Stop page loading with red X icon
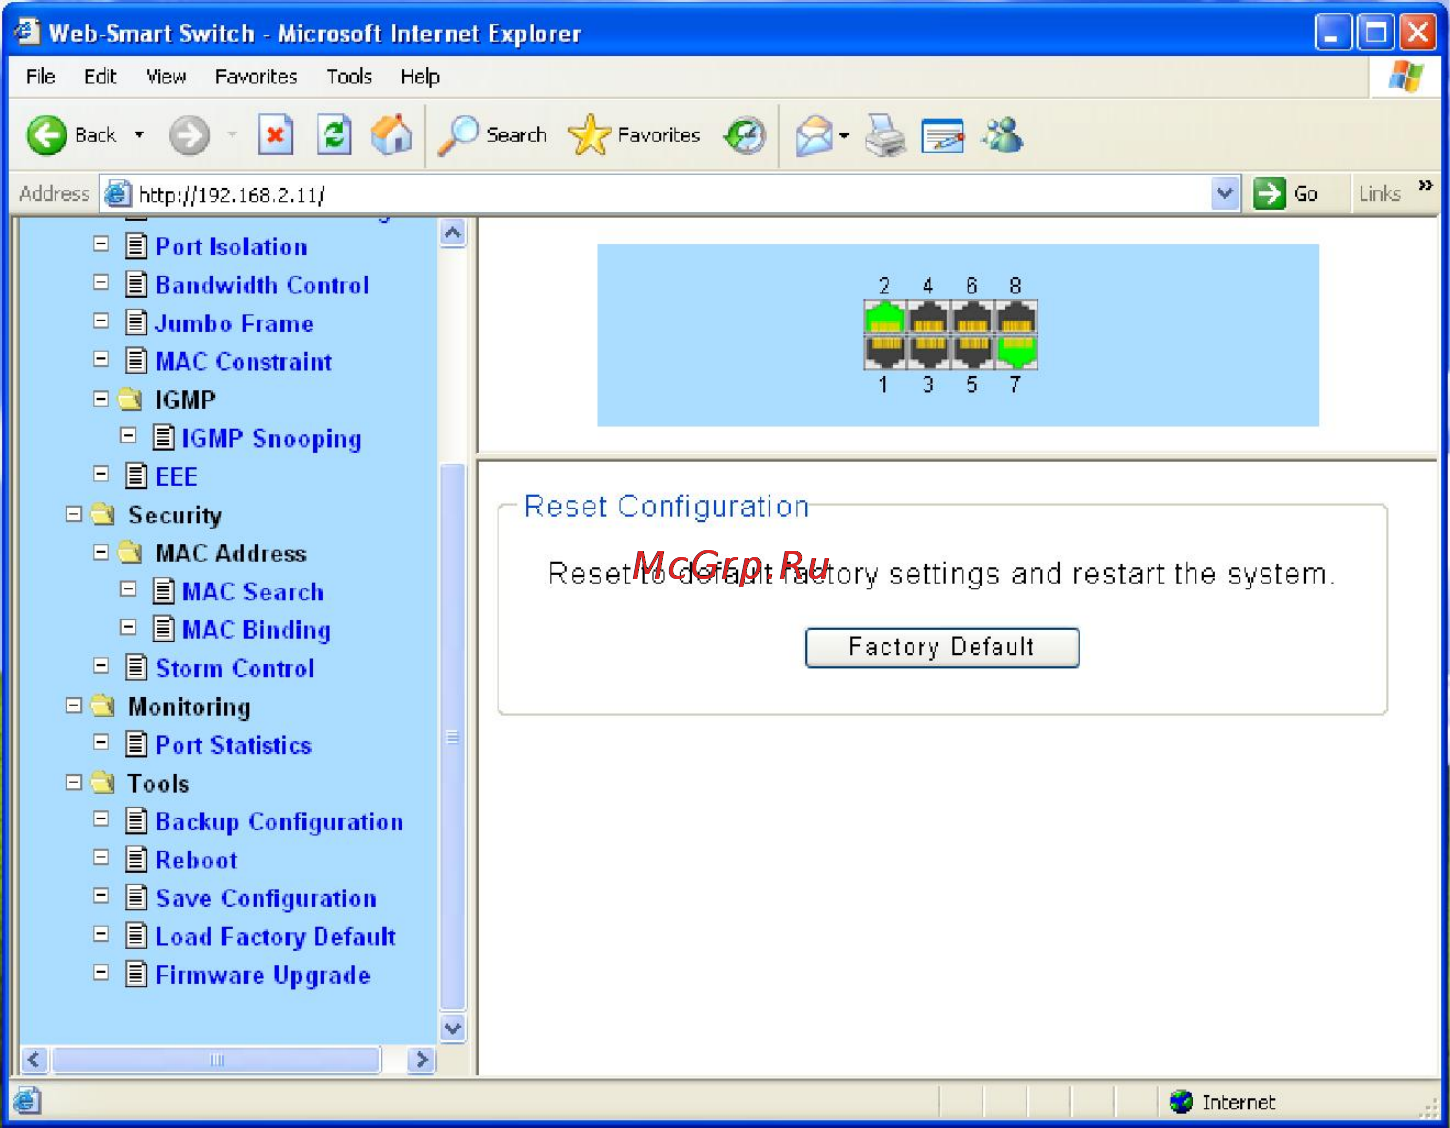The image size is (1450, 1128). coord(275,135)
